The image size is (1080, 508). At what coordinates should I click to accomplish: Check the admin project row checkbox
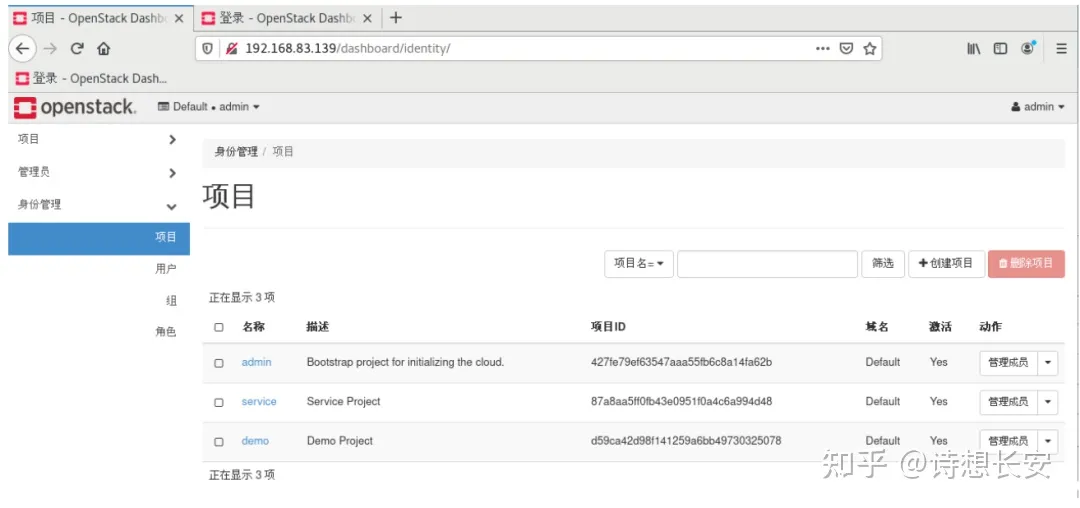(x=219, y=363)
